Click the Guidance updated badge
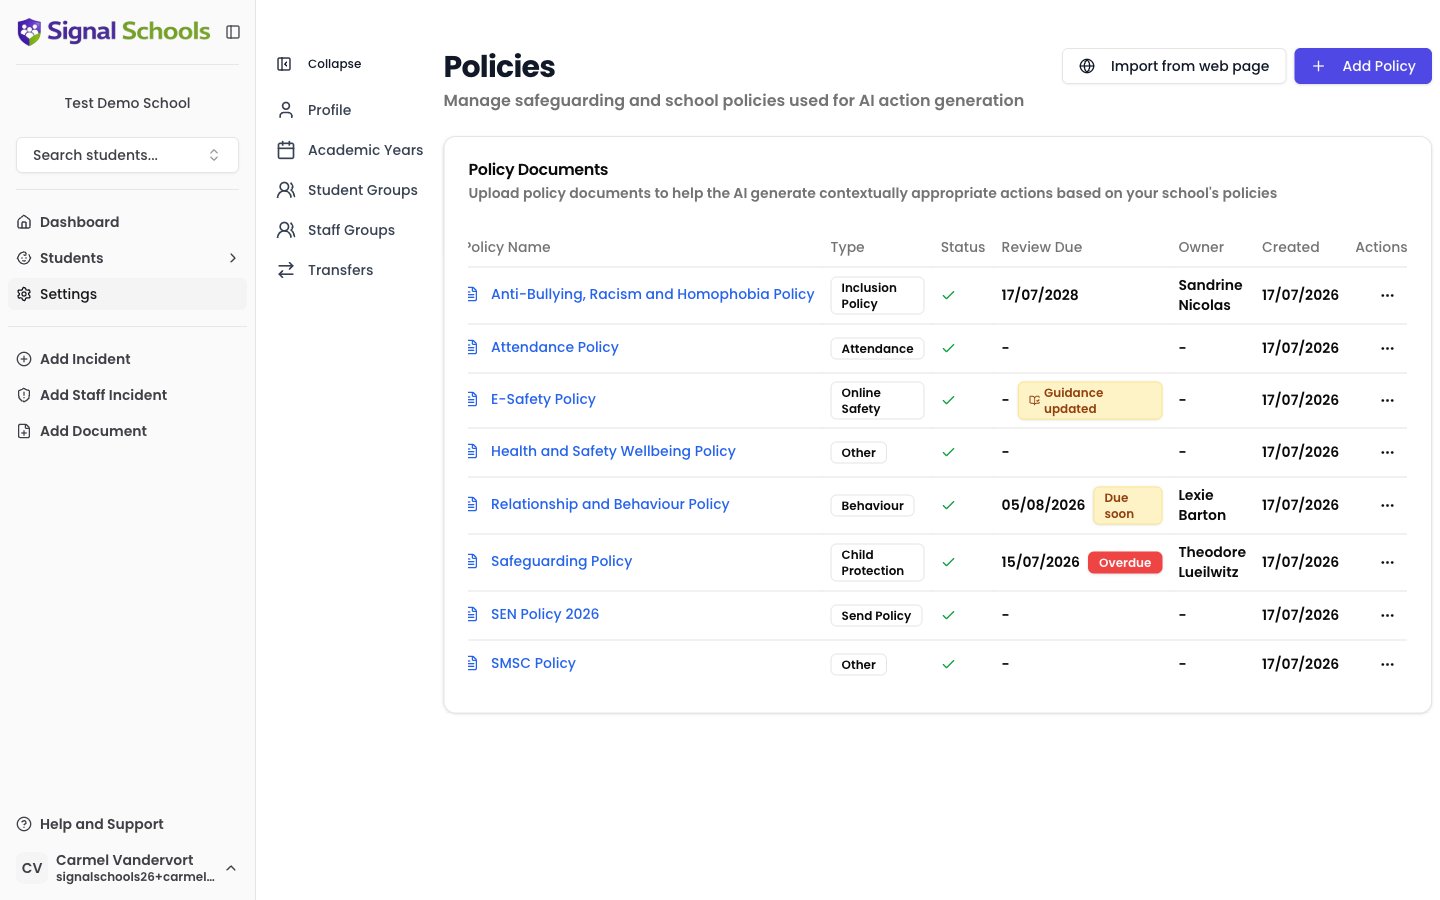 pyautogui.click(x=1090, y=400)
